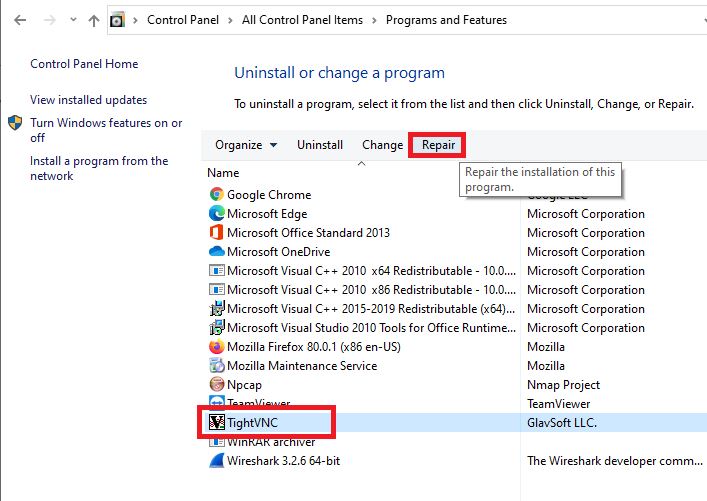Click Microsoft Corporation publisher for OneDrive
The width and height of the screenshot is (707, 501).
tap(586, 251)
